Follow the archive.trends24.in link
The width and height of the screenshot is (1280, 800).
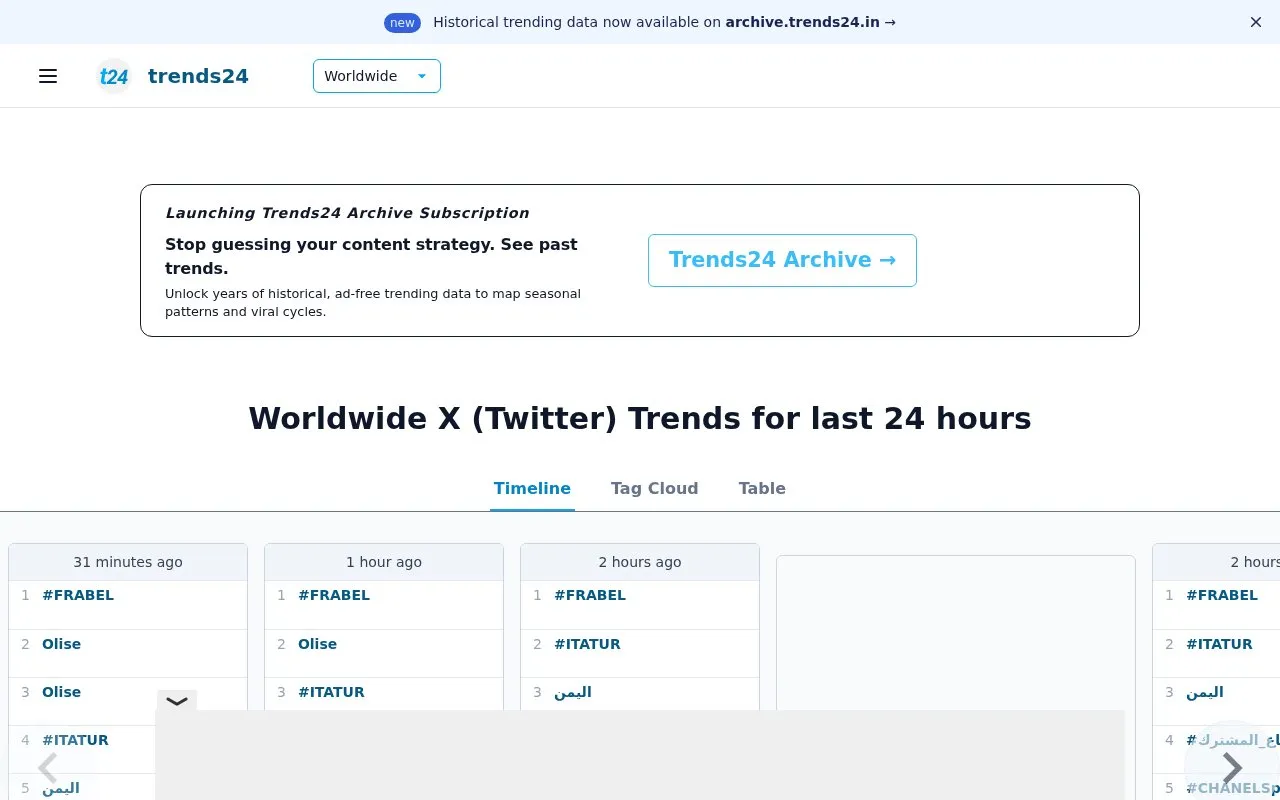[x=810, y=22]
